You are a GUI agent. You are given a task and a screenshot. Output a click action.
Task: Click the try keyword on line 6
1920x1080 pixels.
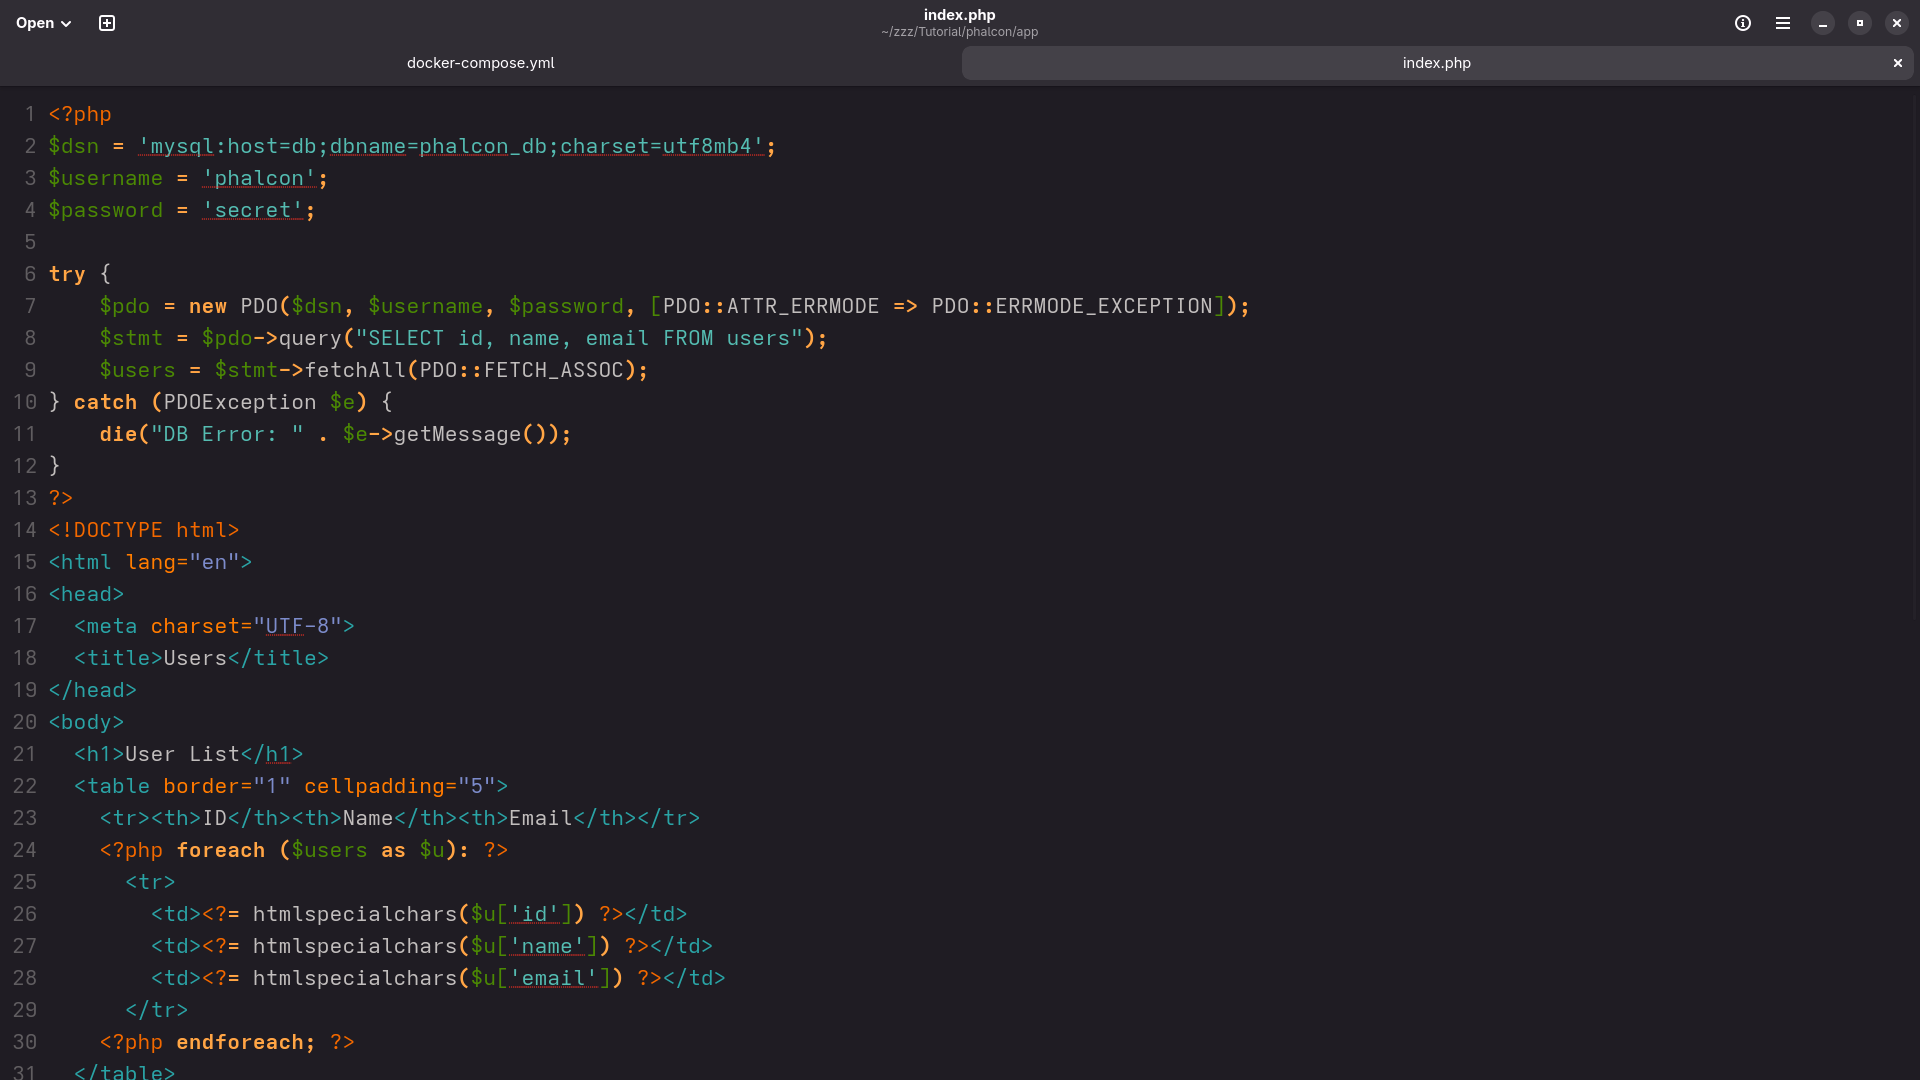point(67,274)
